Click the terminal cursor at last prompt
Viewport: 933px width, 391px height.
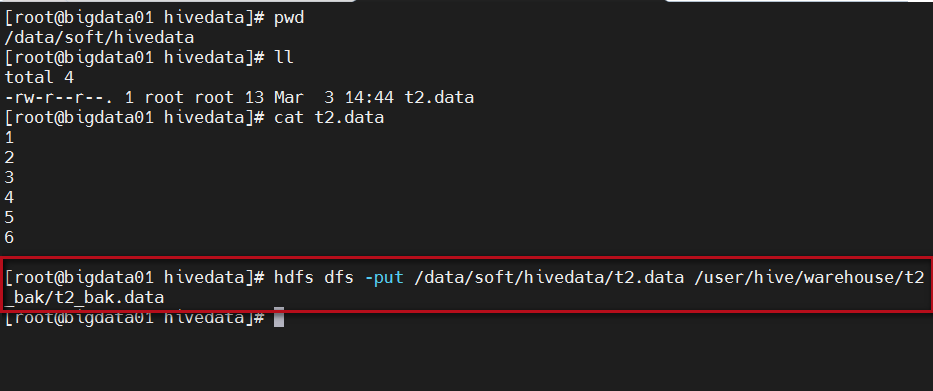pos(279,317)
